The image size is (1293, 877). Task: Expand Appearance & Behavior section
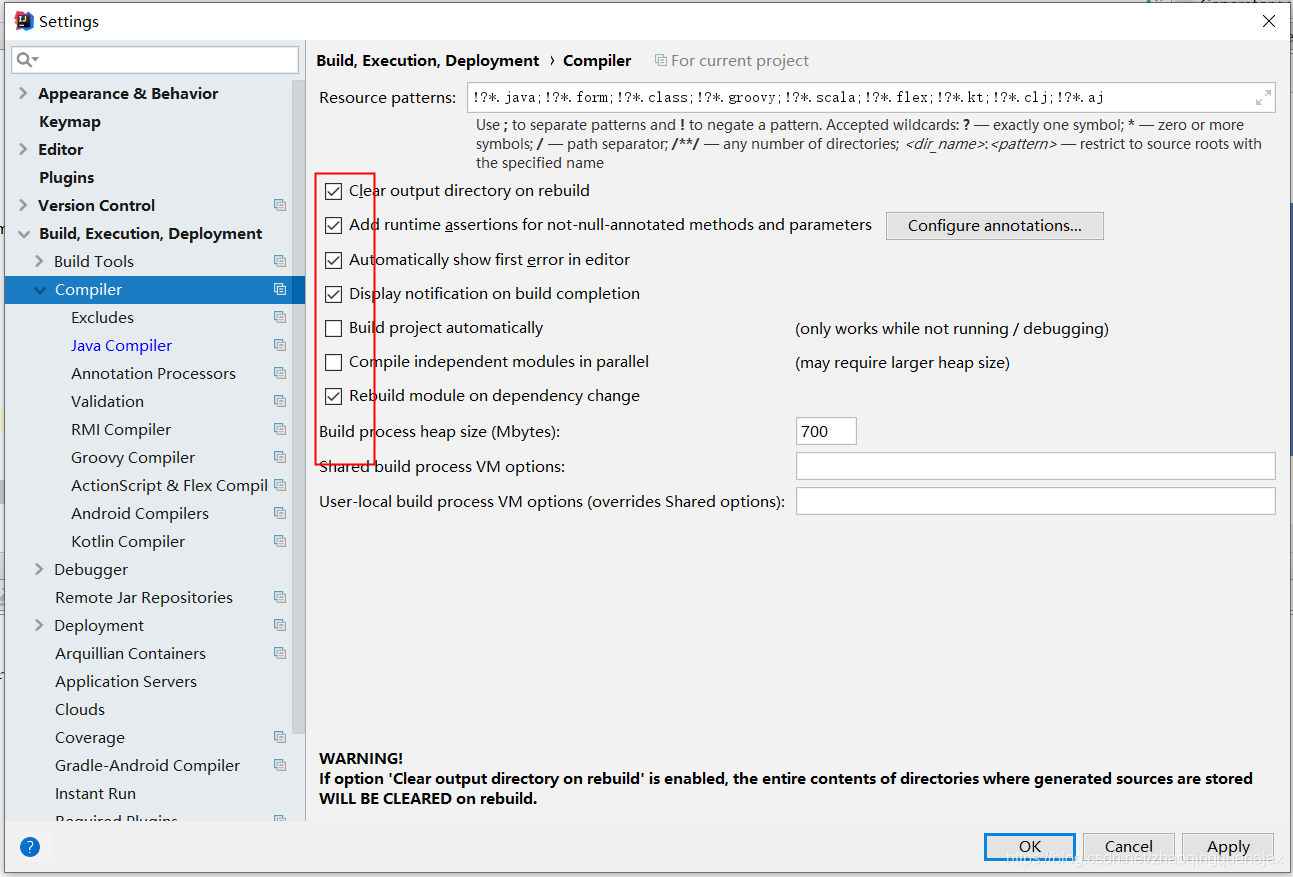click(23, 93)
